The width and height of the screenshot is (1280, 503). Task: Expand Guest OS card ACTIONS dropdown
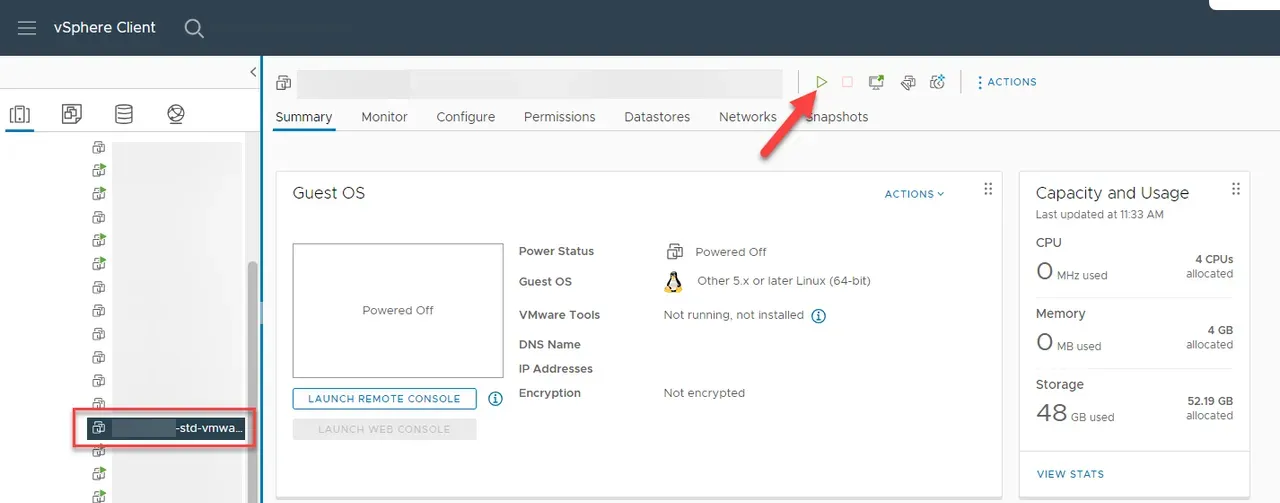coord(914,194)
